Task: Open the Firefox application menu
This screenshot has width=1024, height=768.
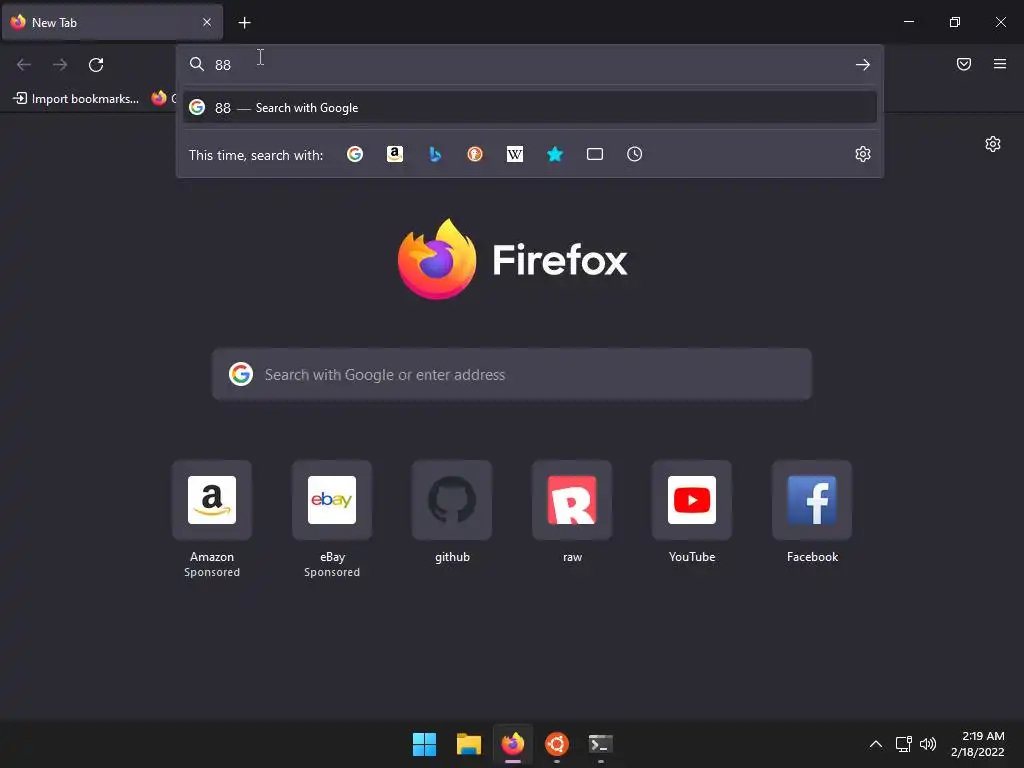Action: click(999, 64)
